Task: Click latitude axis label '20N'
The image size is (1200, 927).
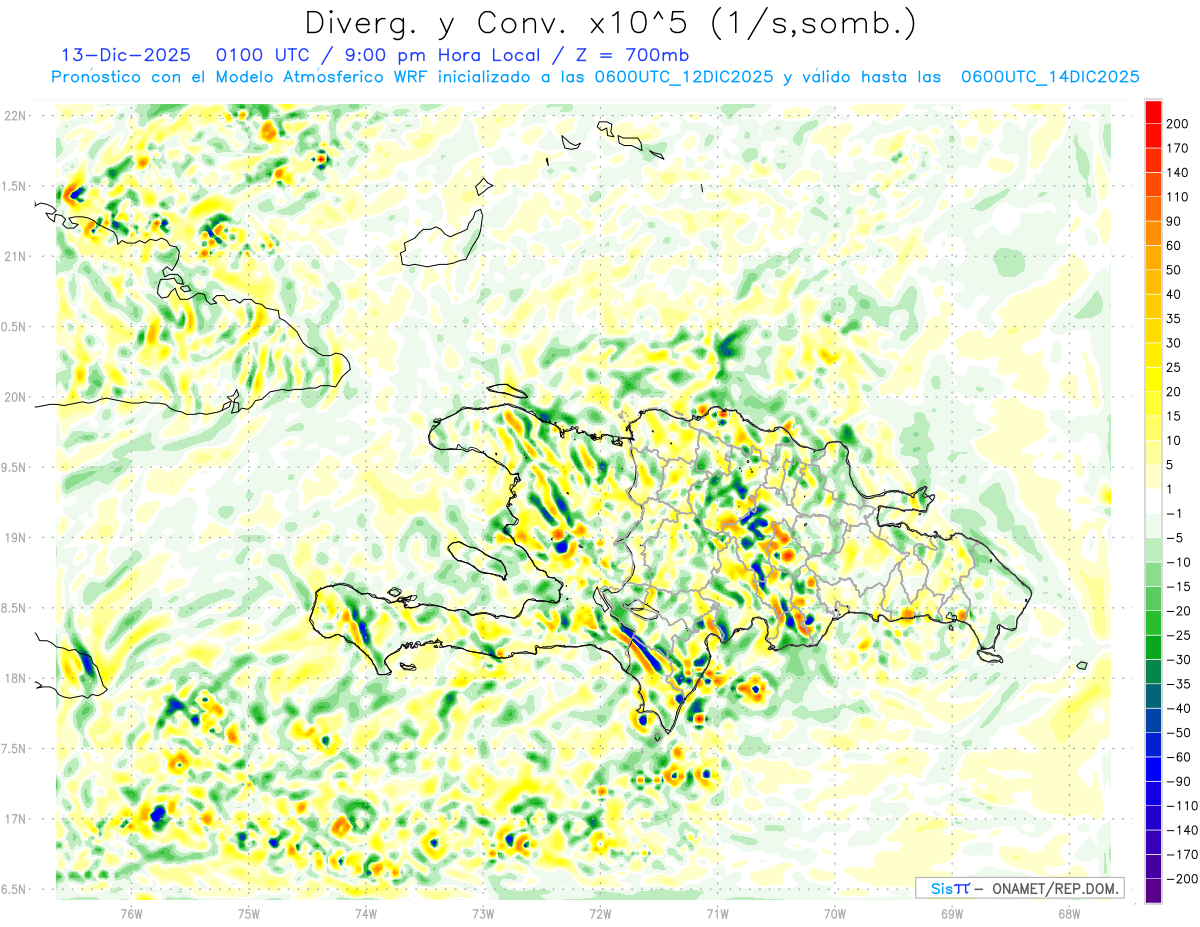Action: (15, 397)
